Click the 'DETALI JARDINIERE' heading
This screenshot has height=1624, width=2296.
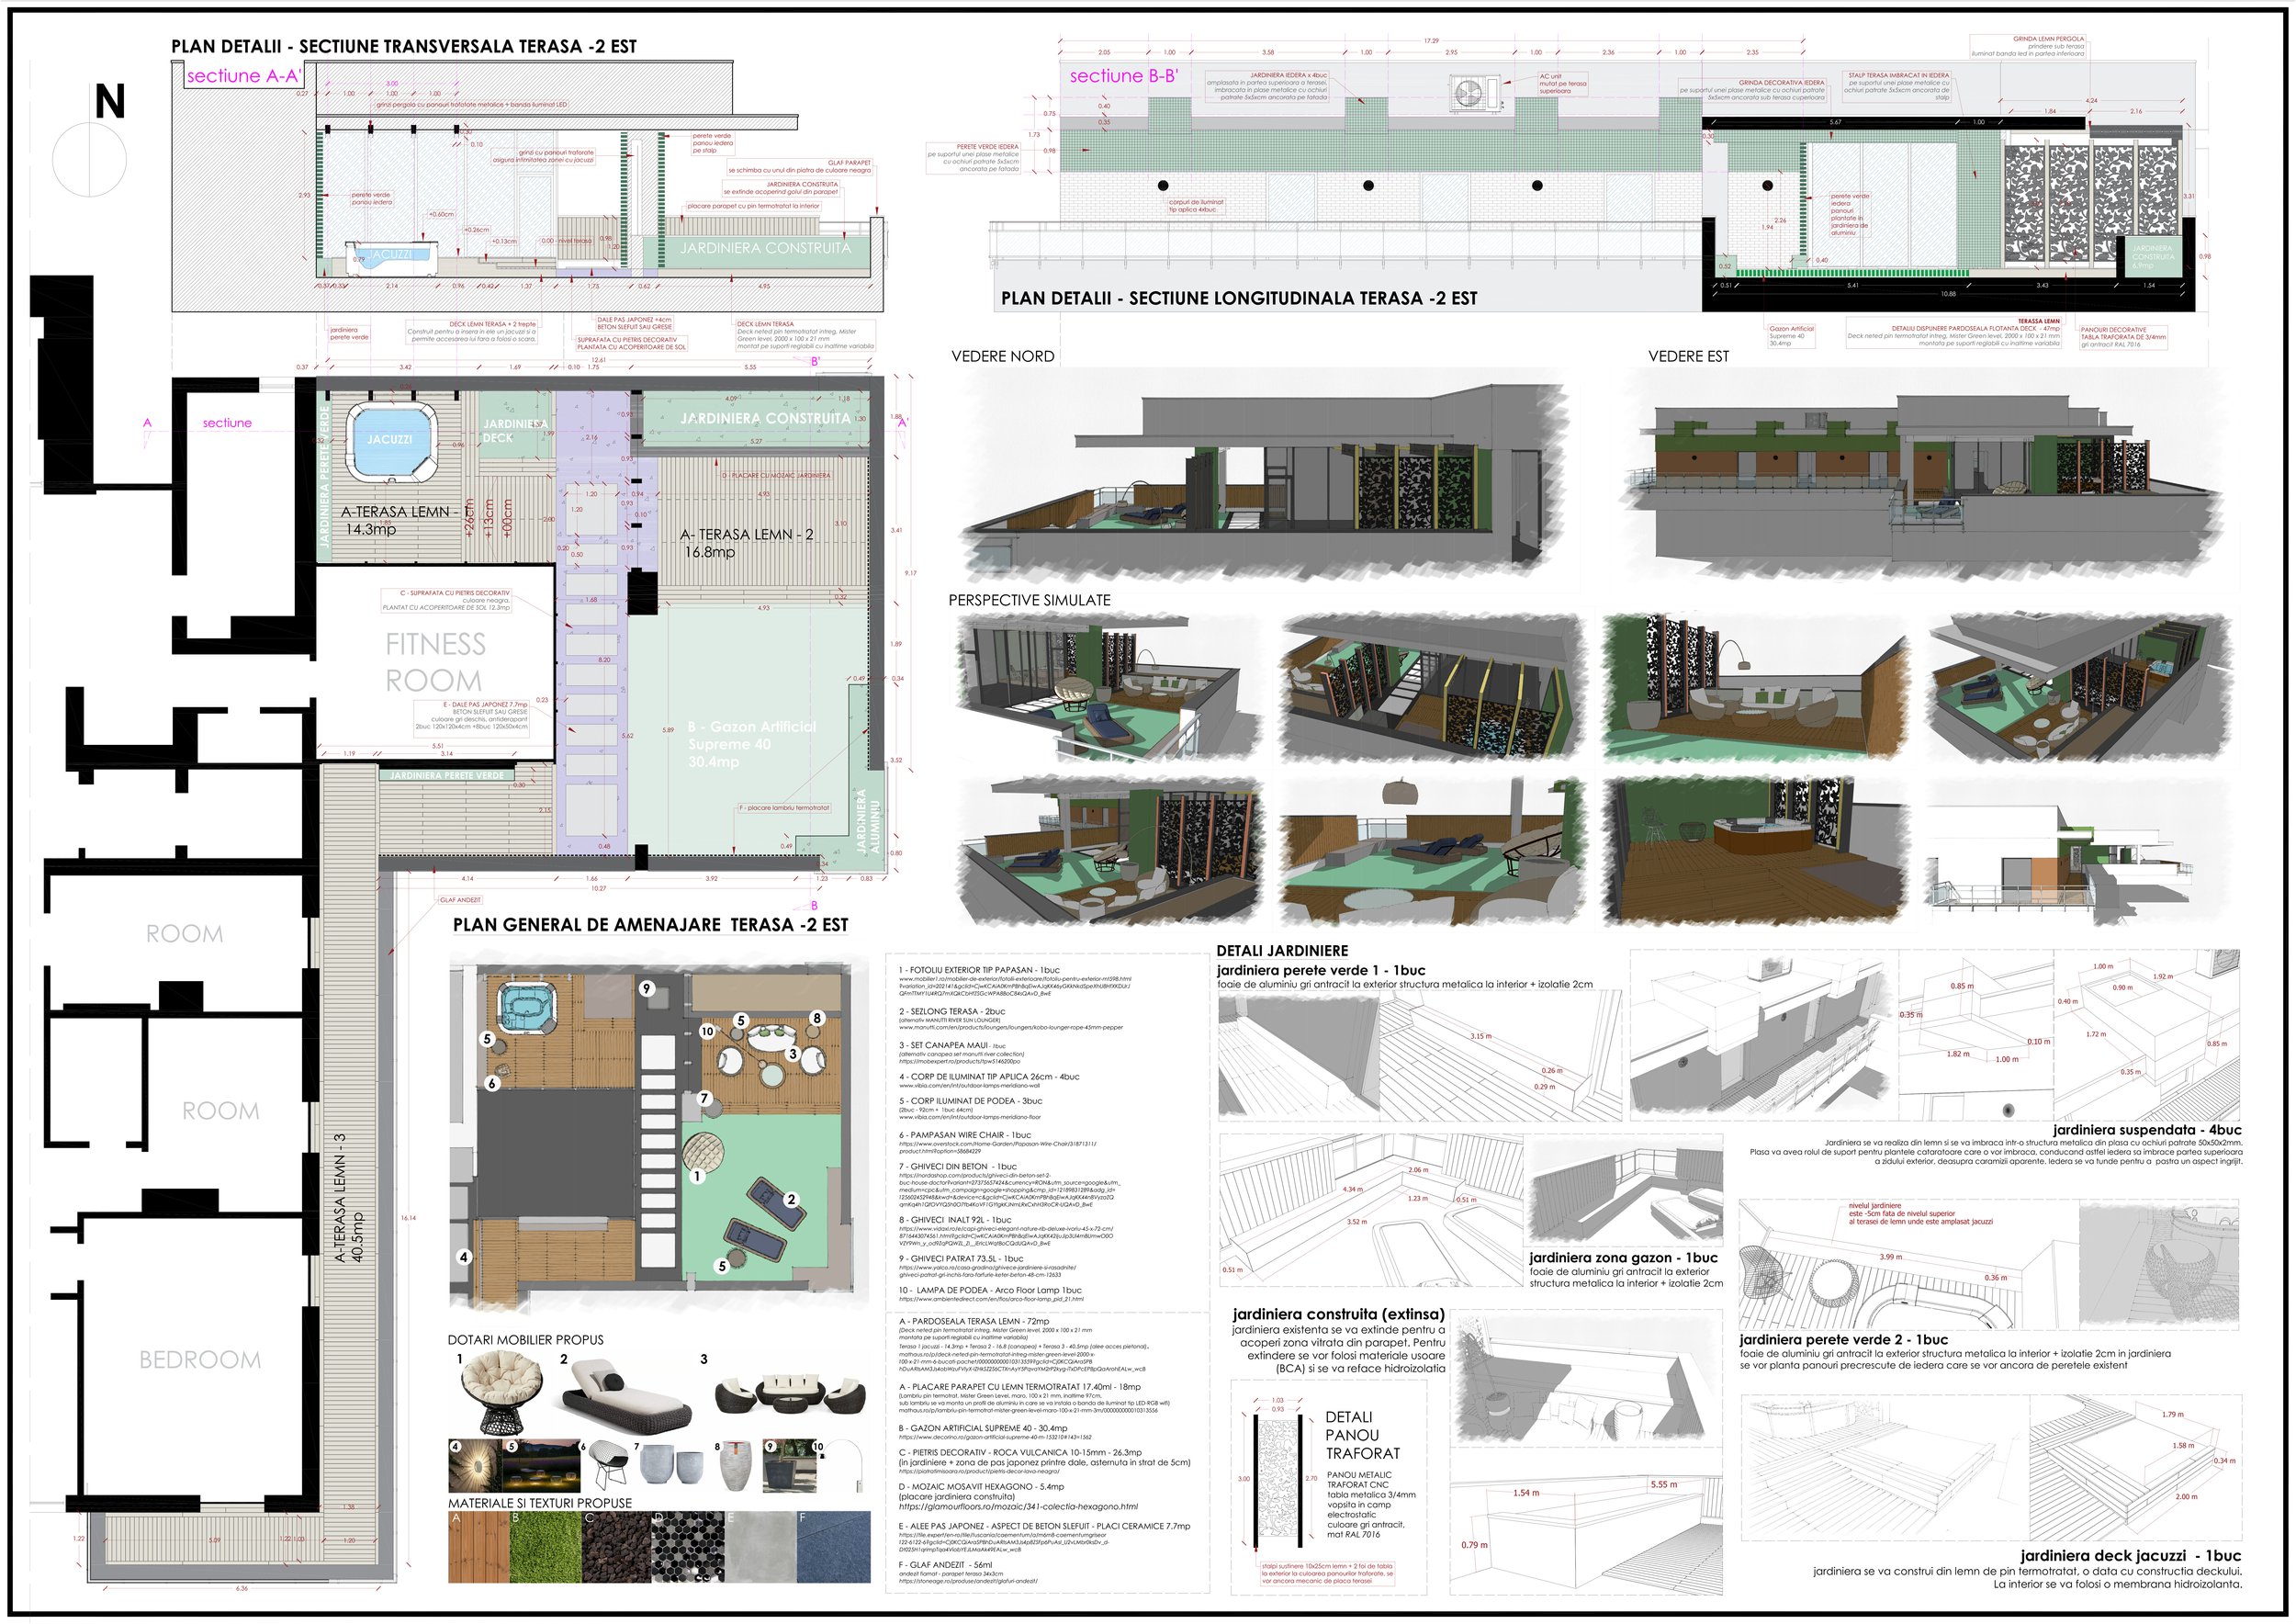[1282, 951]
